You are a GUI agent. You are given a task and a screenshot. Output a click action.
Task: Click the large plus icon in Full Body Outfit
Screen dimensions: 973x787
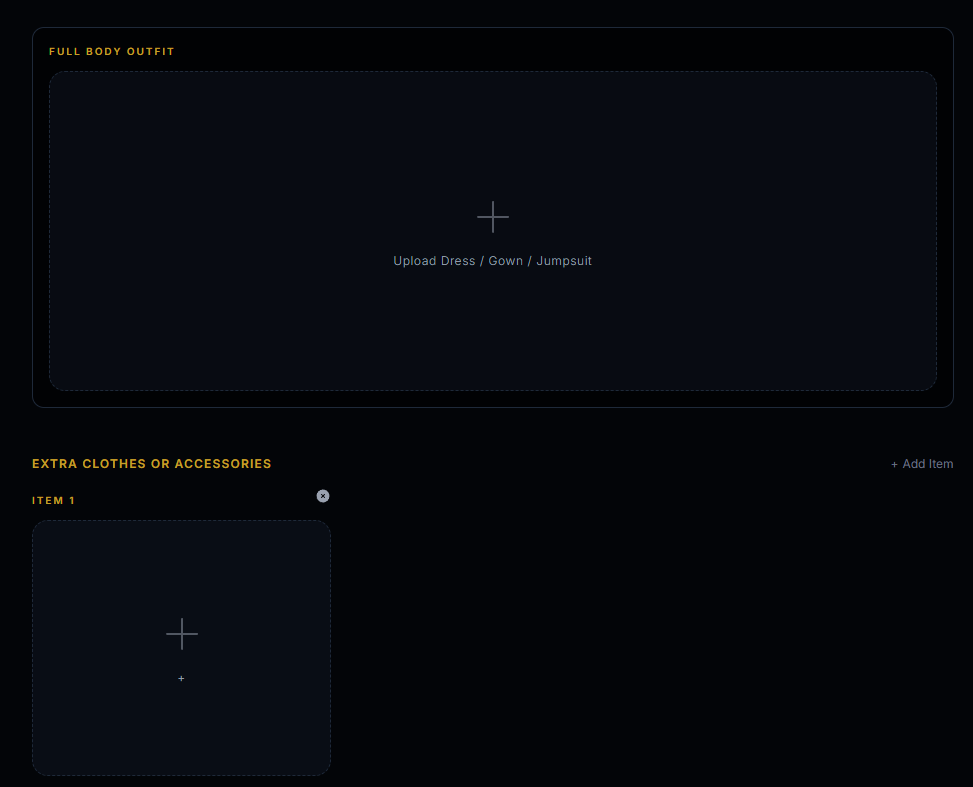point(492,217)
